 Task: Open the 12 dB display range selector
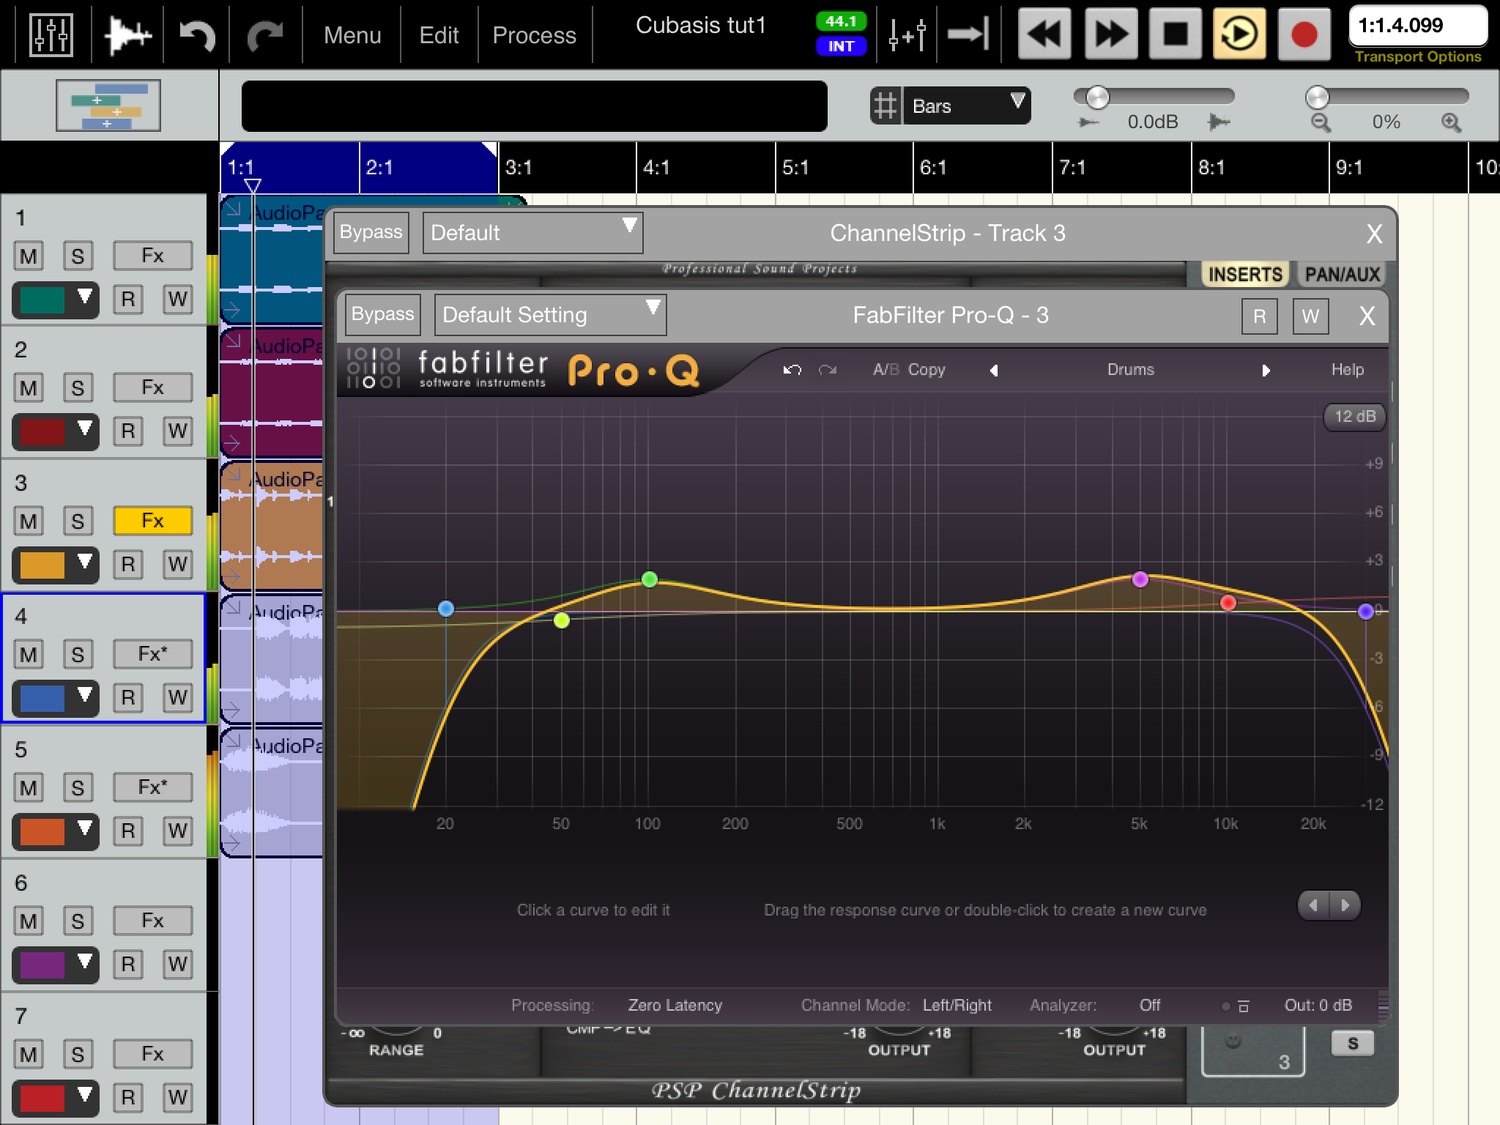coord(1355,416)
